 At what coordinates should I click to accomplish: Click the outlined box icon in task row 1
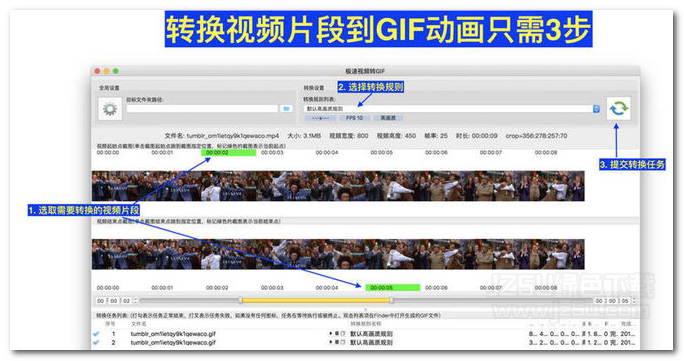tap(342, 334)
